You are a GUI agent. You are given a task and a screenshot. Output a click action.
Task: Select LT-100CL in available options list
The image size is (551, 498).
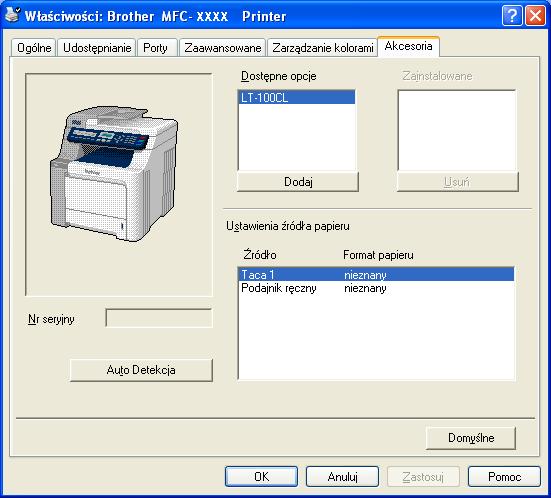pos(297,98)
